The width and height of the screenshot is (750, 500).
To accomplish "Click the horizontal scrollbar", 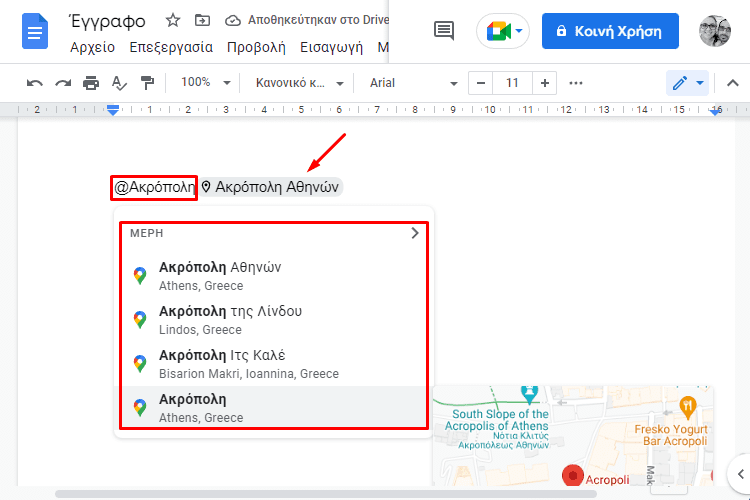I will [x=326, y=493].
